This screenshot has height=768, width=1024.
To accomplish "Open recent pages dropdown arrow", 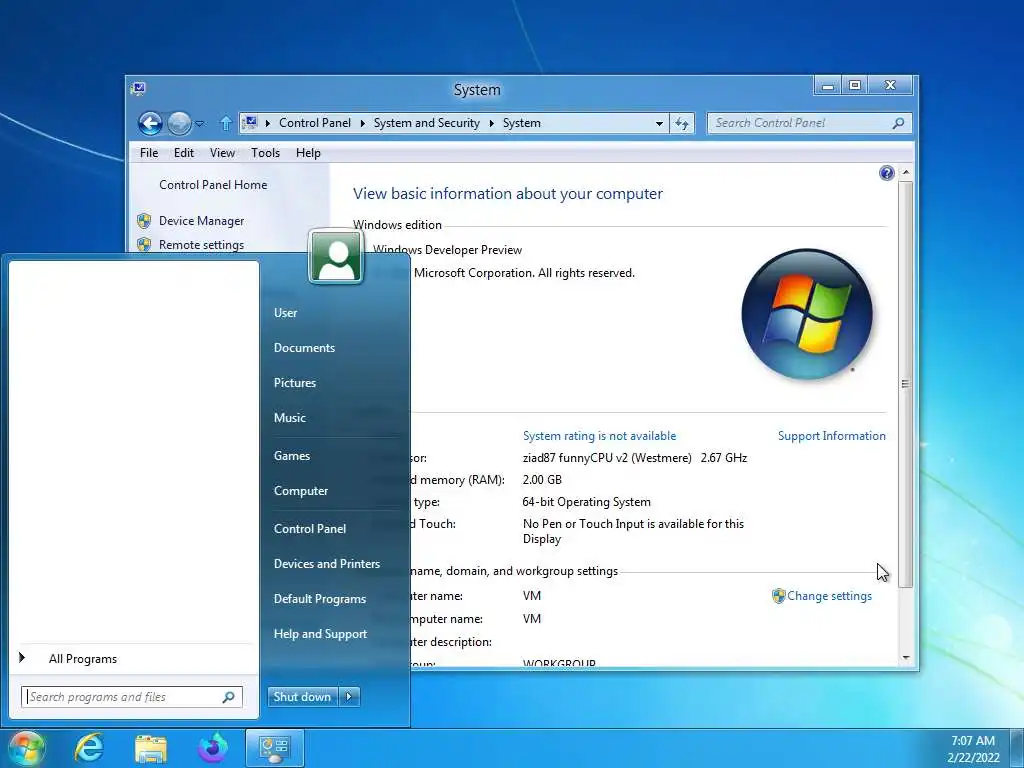I will click(x=200, y=123).
